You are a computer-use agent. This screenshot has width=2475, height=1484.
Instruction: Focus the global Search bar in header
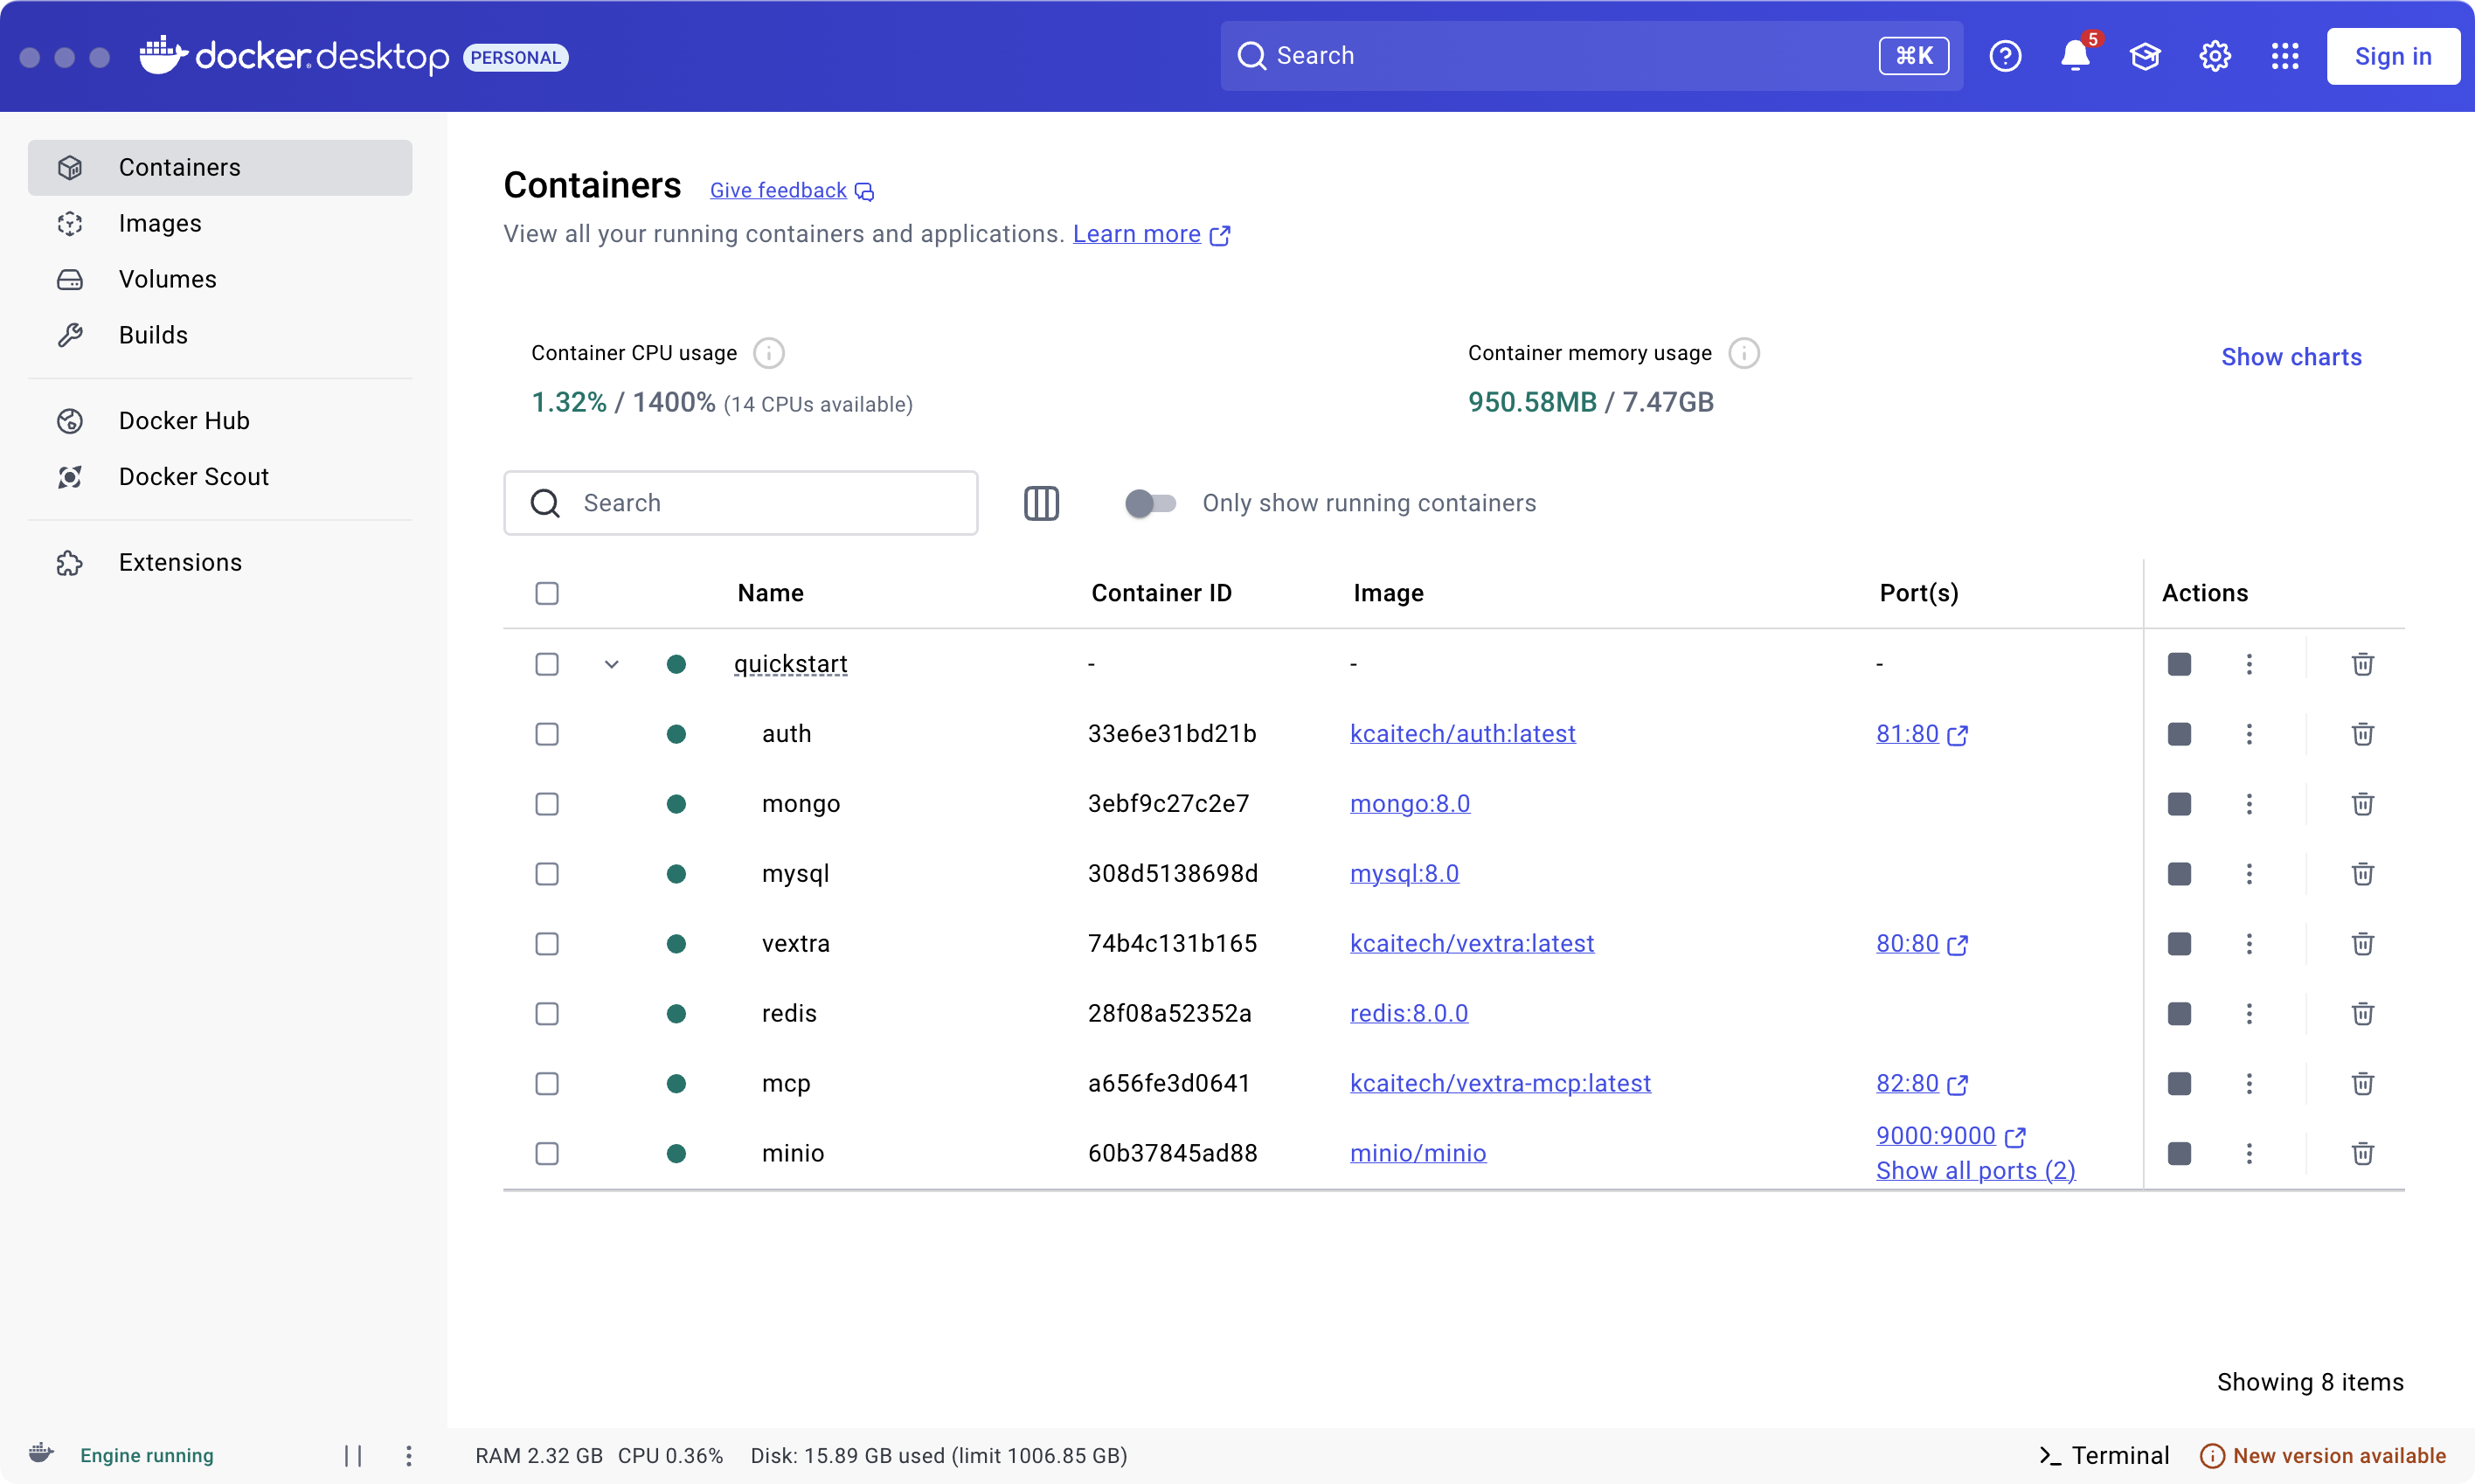(1591, 56)
